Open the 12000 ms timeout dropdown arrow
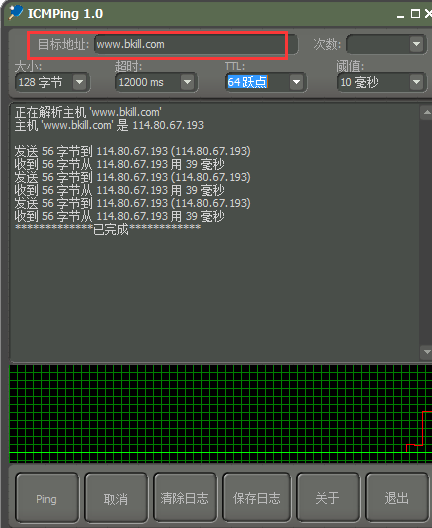The width and height of the screenshot is (432, 528). 188,82
